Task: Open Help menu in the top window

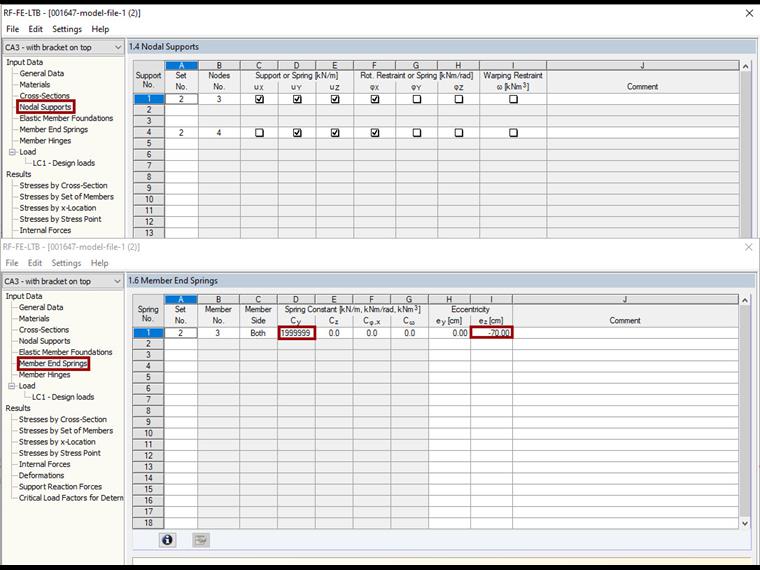Action: click(x=100, y=29)
